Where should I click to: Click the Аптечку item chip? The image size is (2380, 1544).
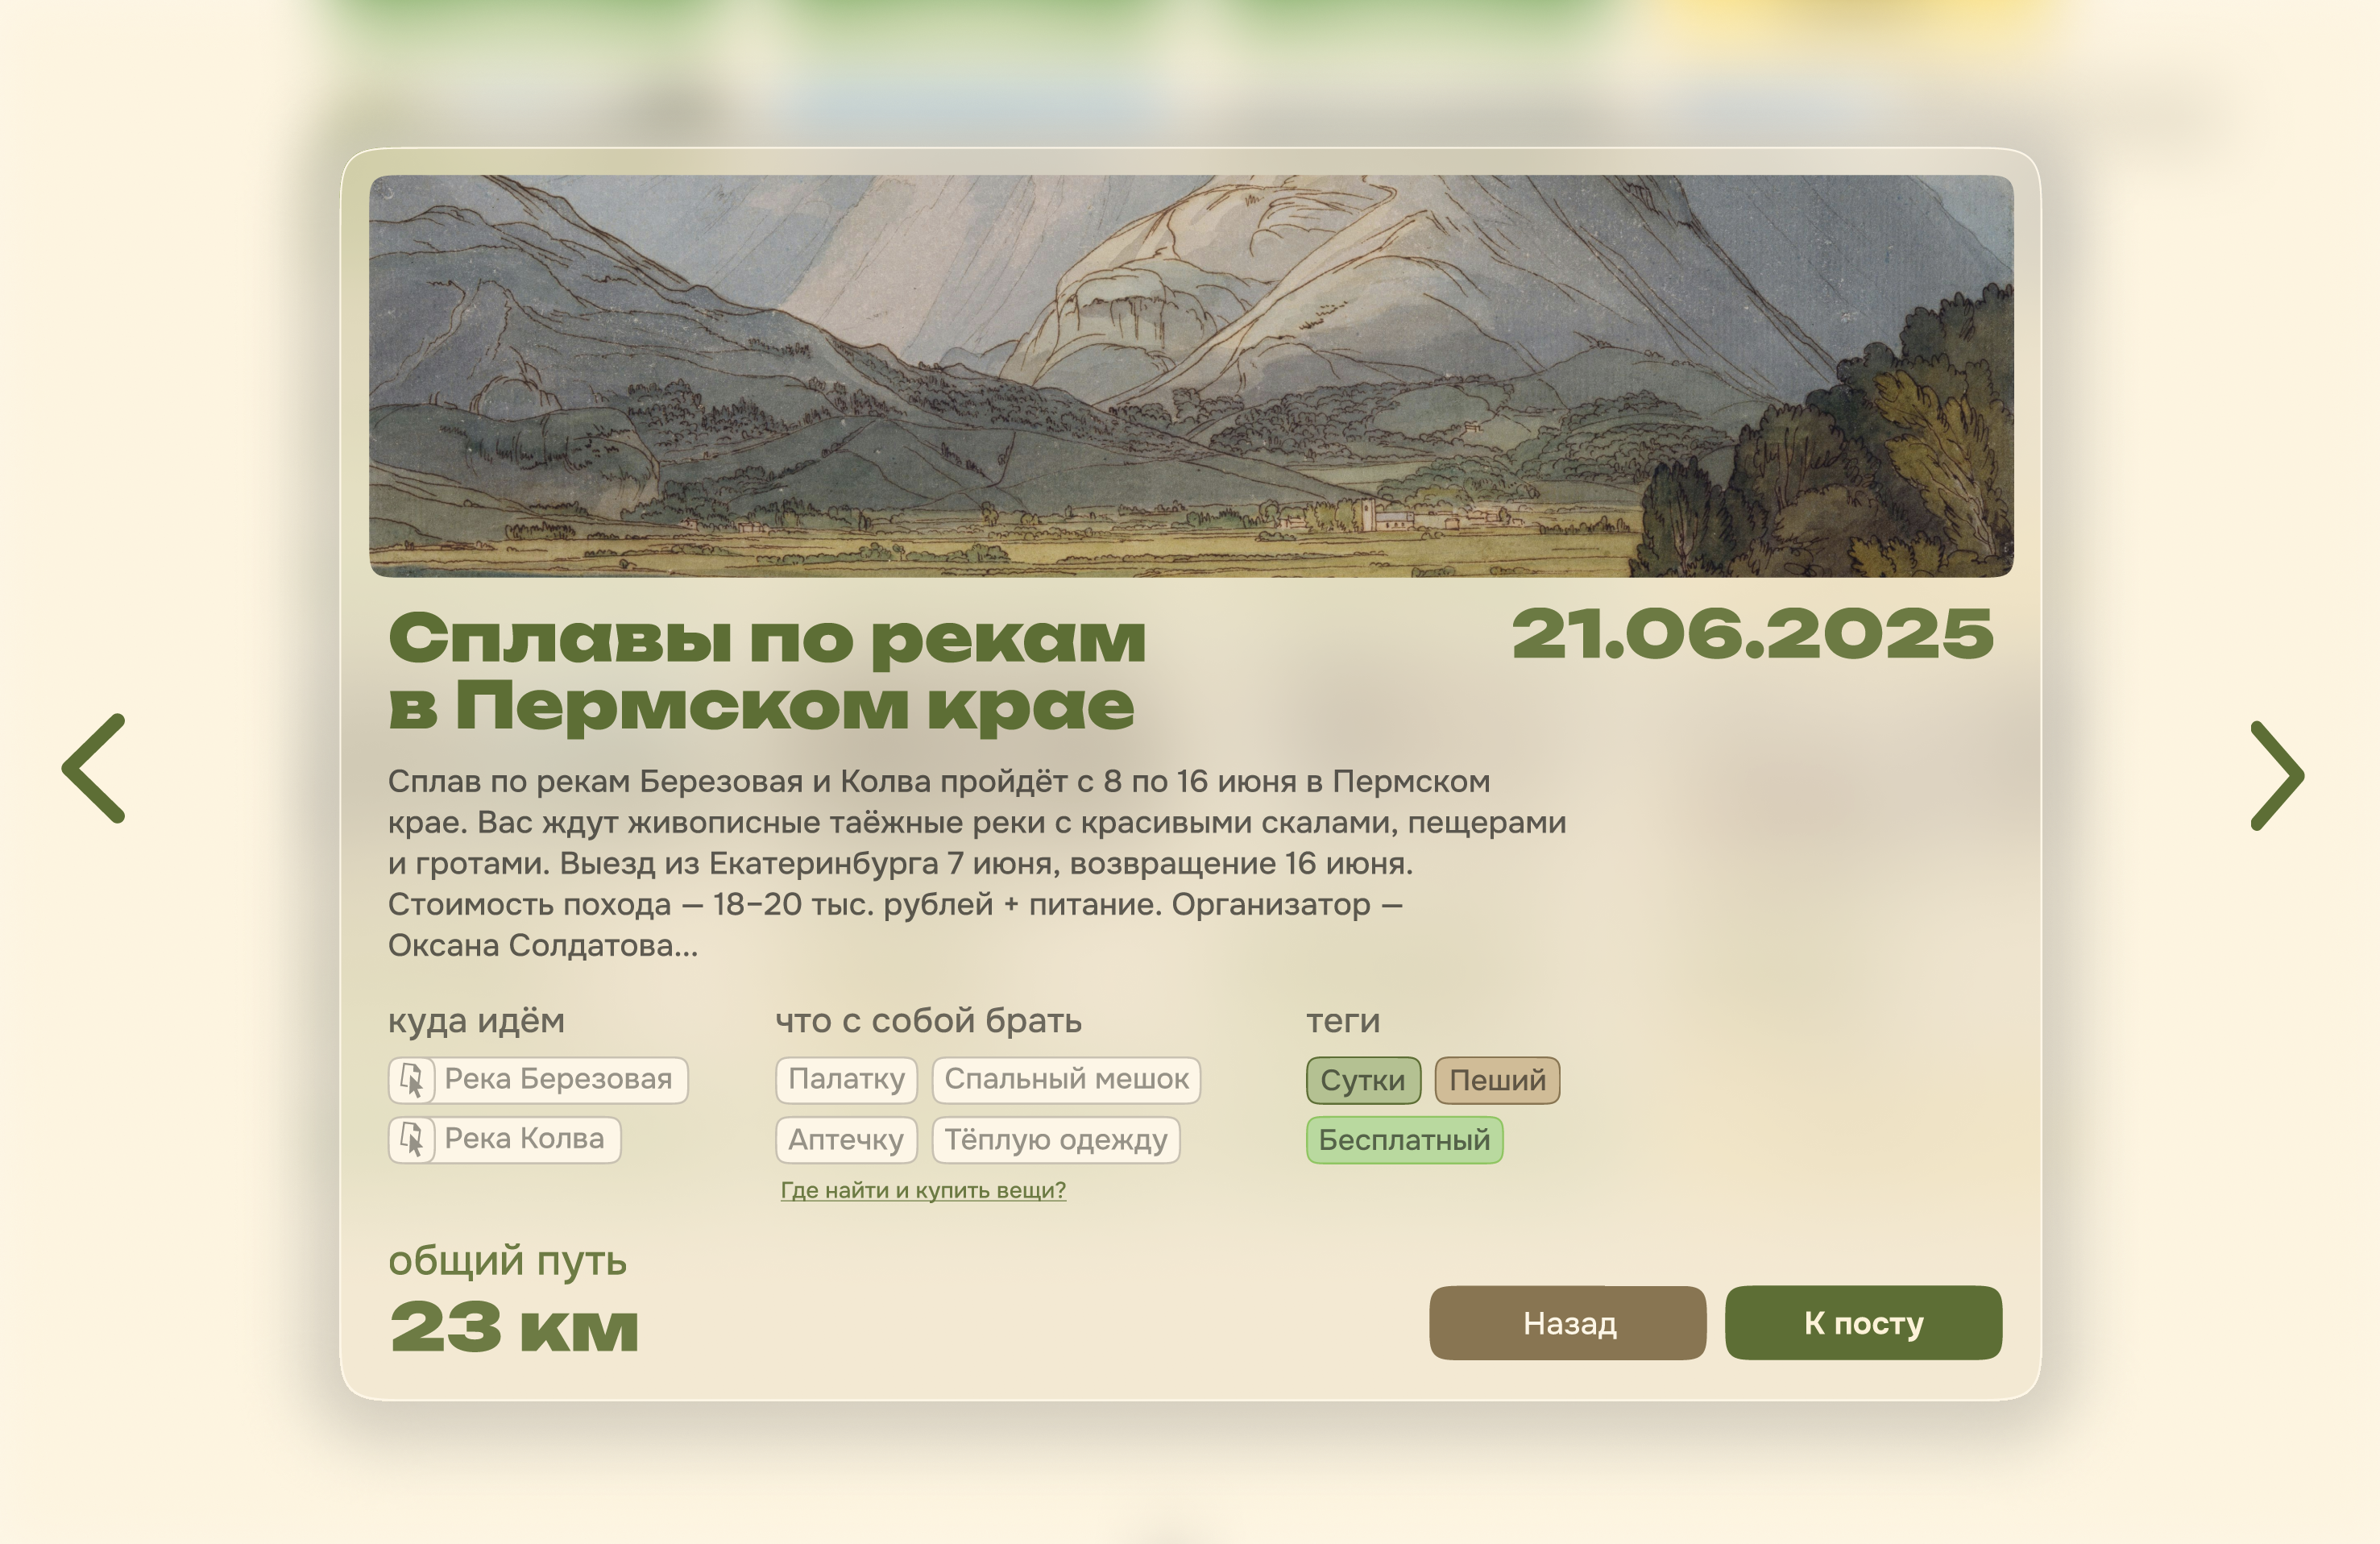846,1140
